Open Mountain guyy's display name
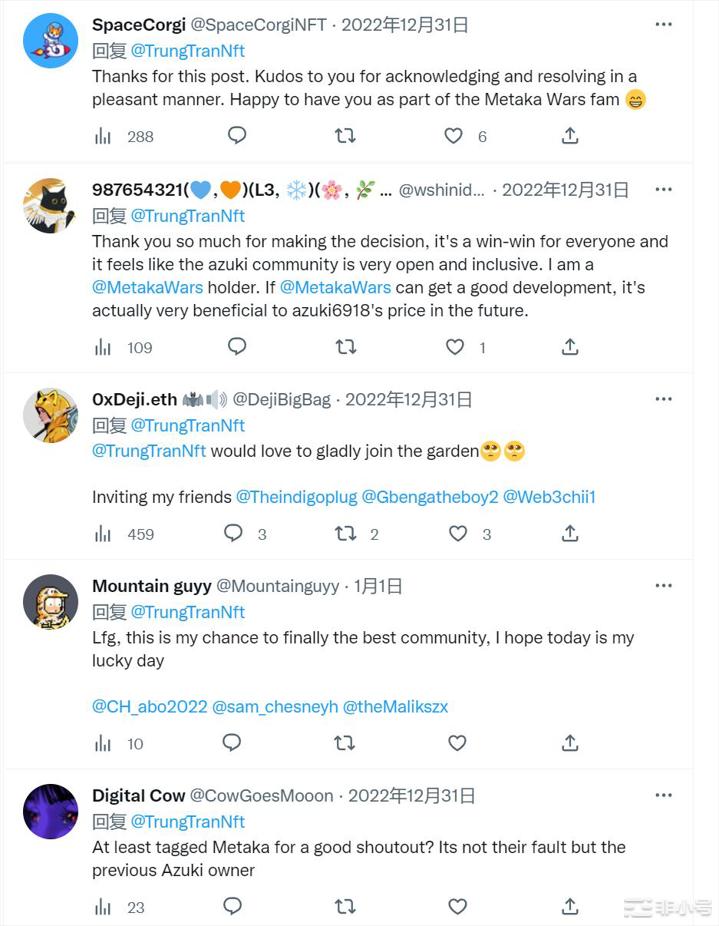This screenshot has height=926, width=719. pyautogui.click(x=152, y=586)
